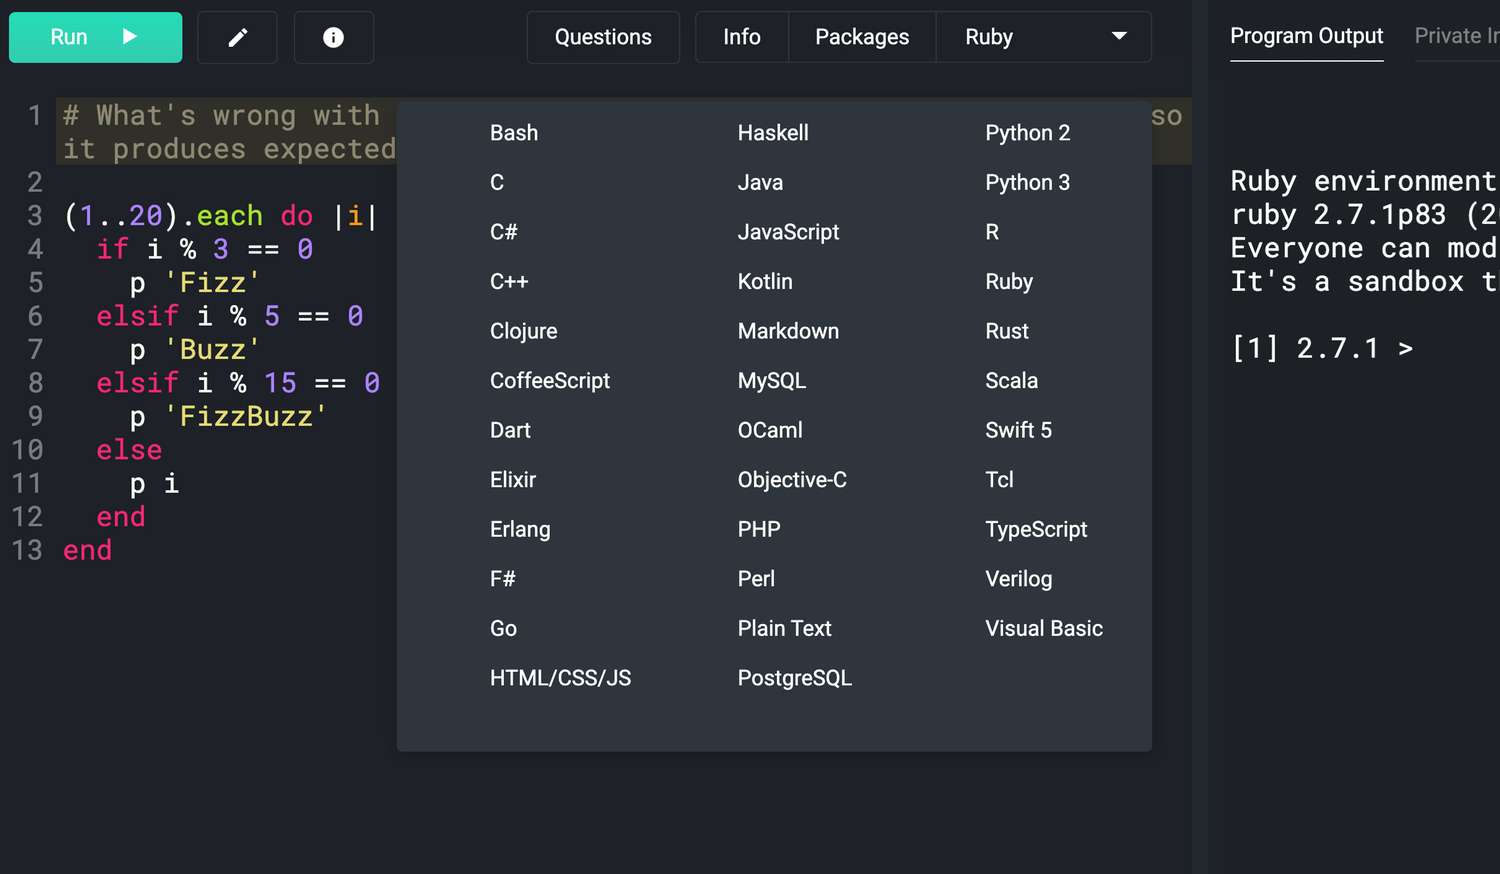
Task: Click the pencil edit icon
Action: click(x=237, y=37)
